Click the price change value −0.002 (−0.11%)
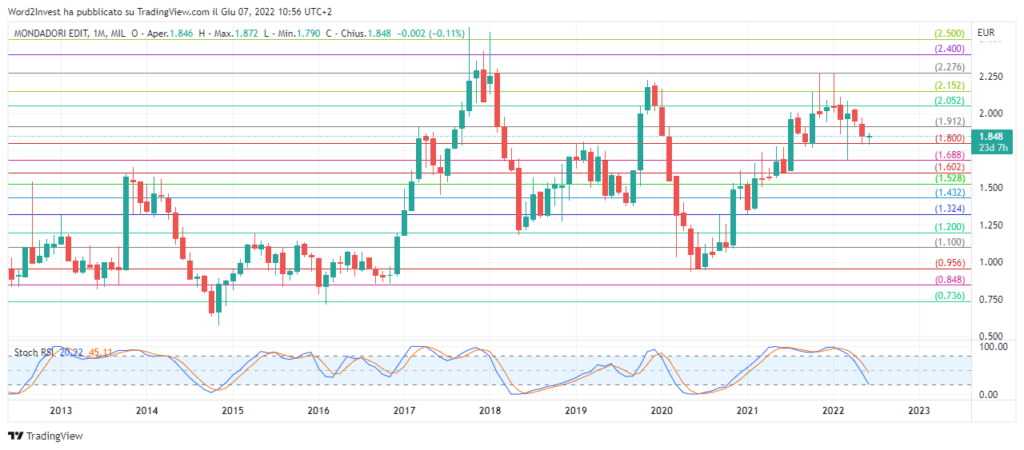1024x450 pixels. [x=433, y=33]
